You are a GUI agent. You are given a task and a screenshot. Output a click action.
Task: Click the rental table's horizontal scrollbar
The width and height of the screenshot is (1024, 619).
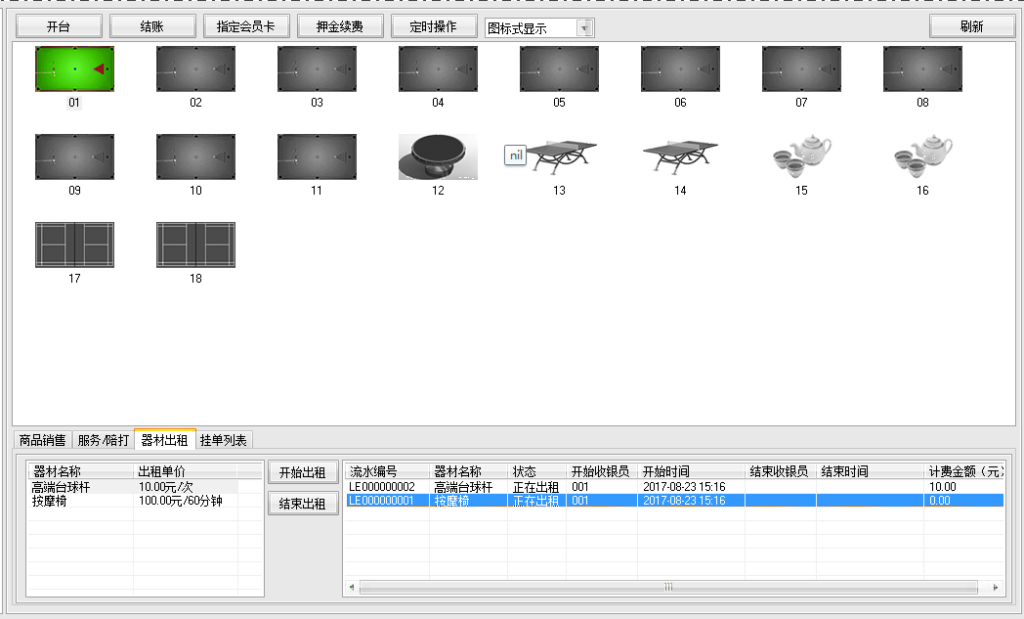pyautogui.click(x=668, y=587)
